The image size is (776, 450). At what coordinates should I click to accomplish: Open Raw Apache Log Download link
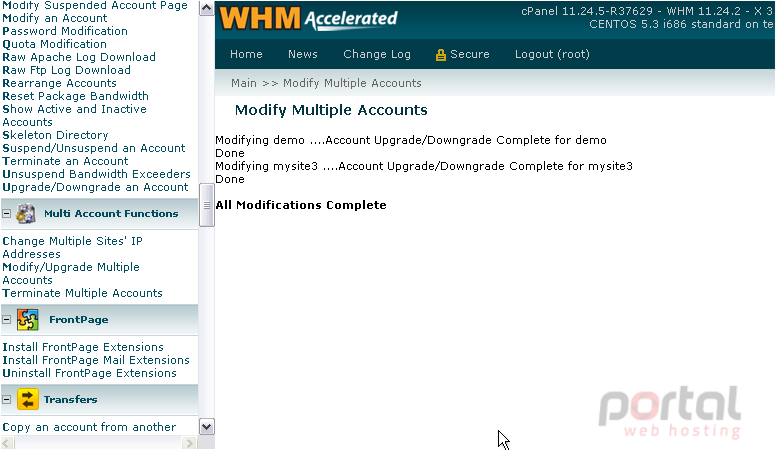coord(79,57)
